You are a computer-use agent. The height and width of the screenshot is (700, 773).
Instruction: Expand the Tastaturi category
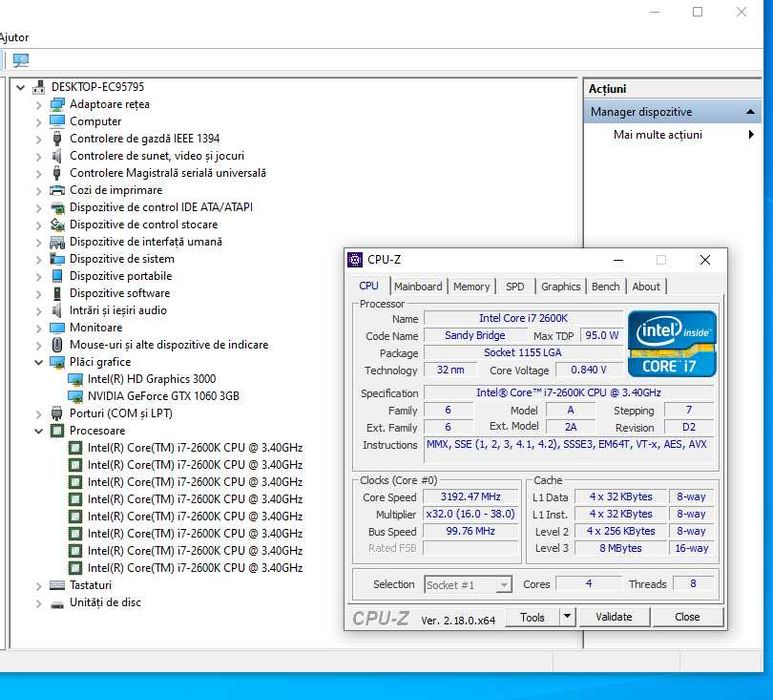point(38,586)
